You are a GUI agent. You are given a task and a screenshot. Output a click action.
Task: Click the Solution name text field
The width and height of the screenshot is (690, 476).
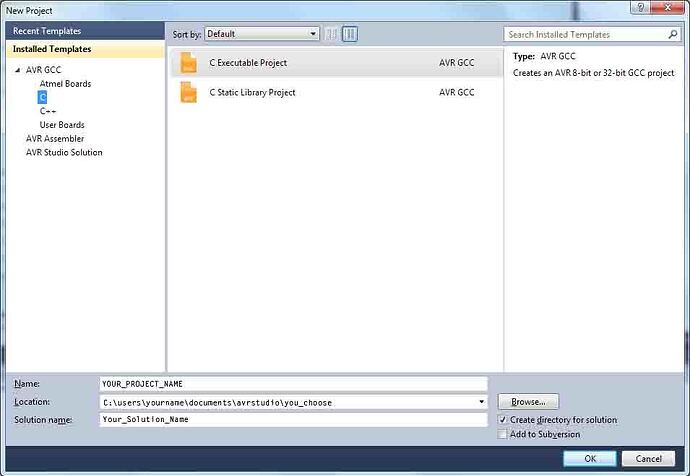point(292,420)
